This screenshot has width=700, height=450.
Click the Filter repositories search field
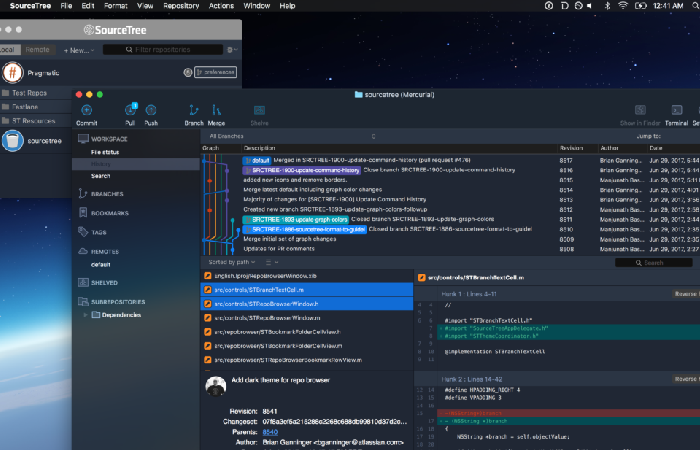coord(163,50)
